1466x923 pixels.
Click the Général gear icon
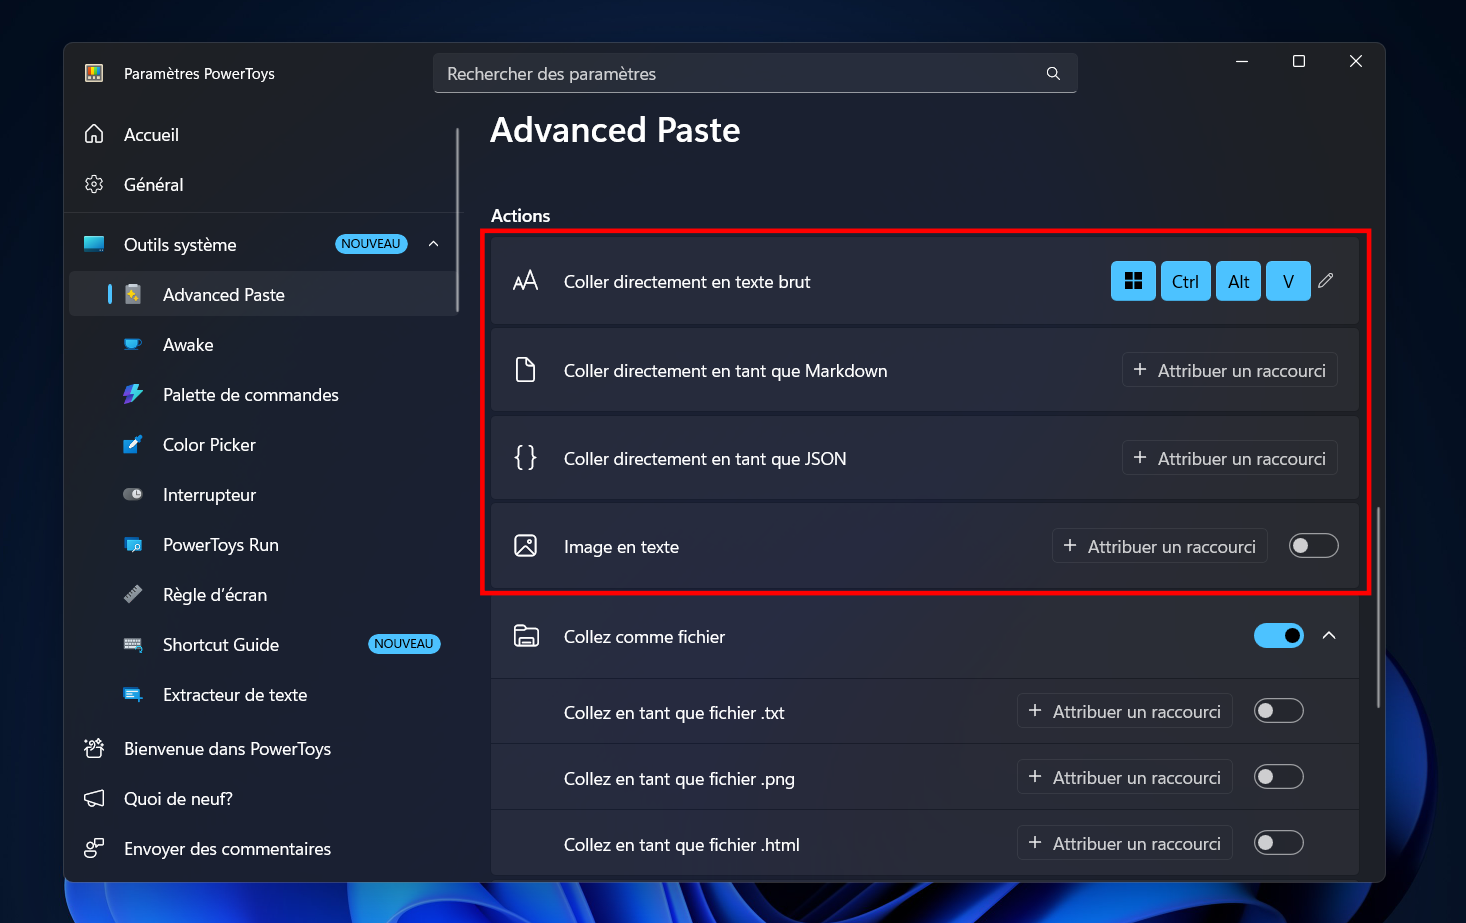94,184
